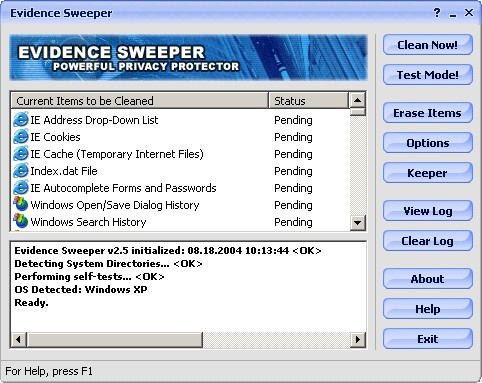The image size is (482, 383).
Task: Click the Ready. log line
Action: [x=31, y=303]
